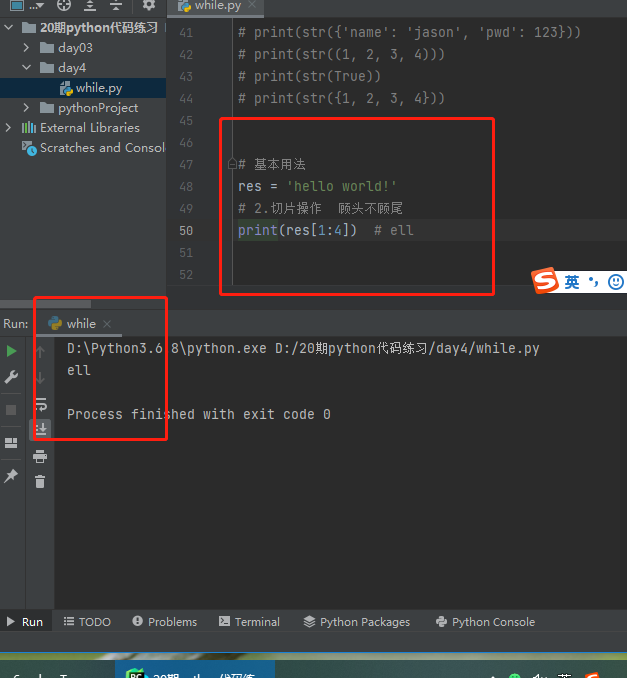Clear console with trash icon

click(40, 481)
